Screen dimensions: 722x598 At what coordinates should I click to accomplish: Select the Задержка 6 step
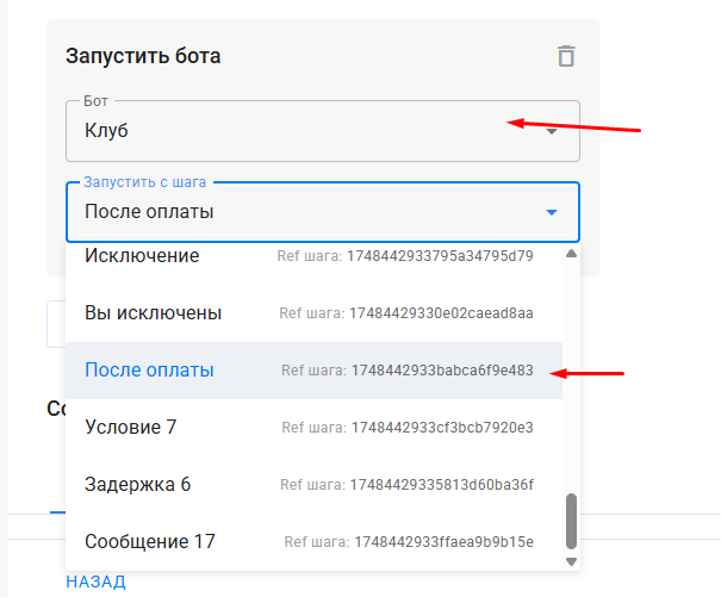314,484
